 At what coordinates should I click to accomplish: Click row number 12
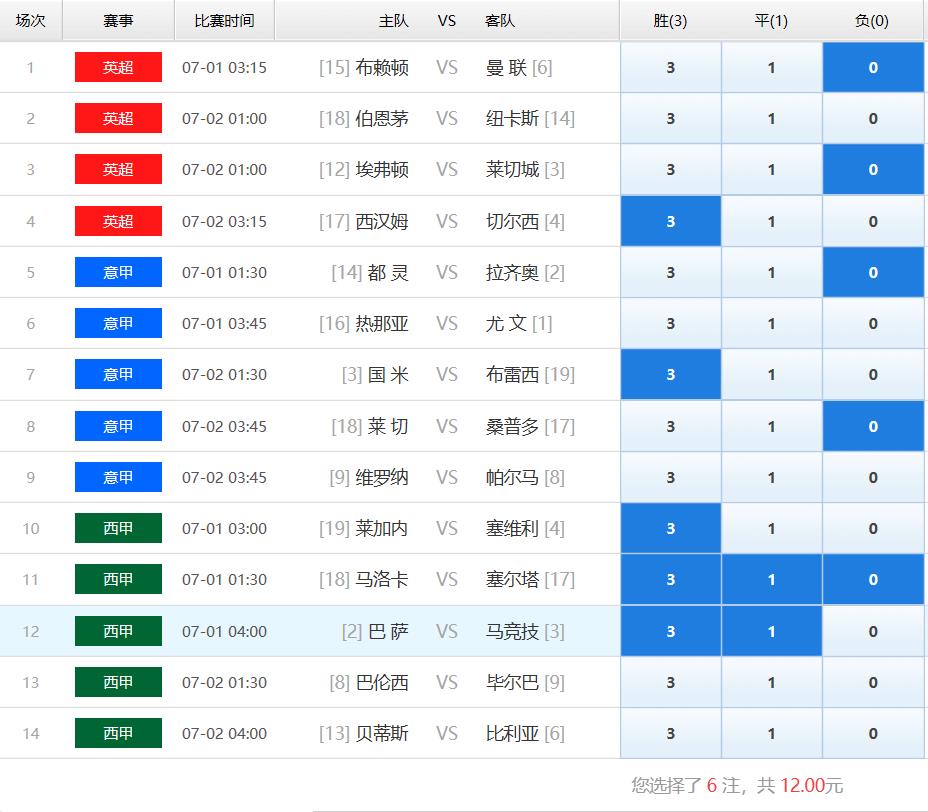(x=31, y=631)
